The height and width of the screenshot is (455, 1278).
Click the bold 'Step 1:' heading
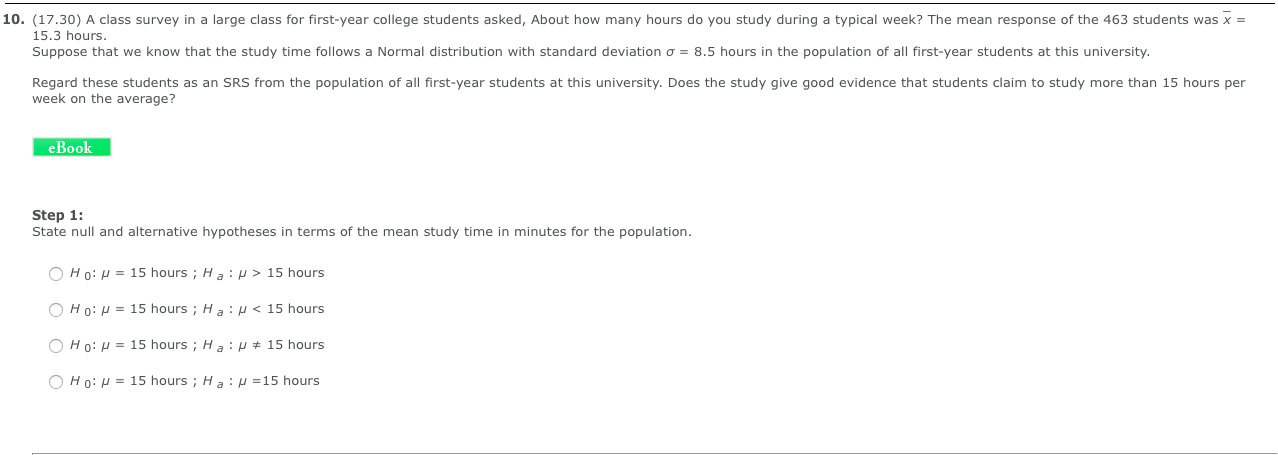58,215
